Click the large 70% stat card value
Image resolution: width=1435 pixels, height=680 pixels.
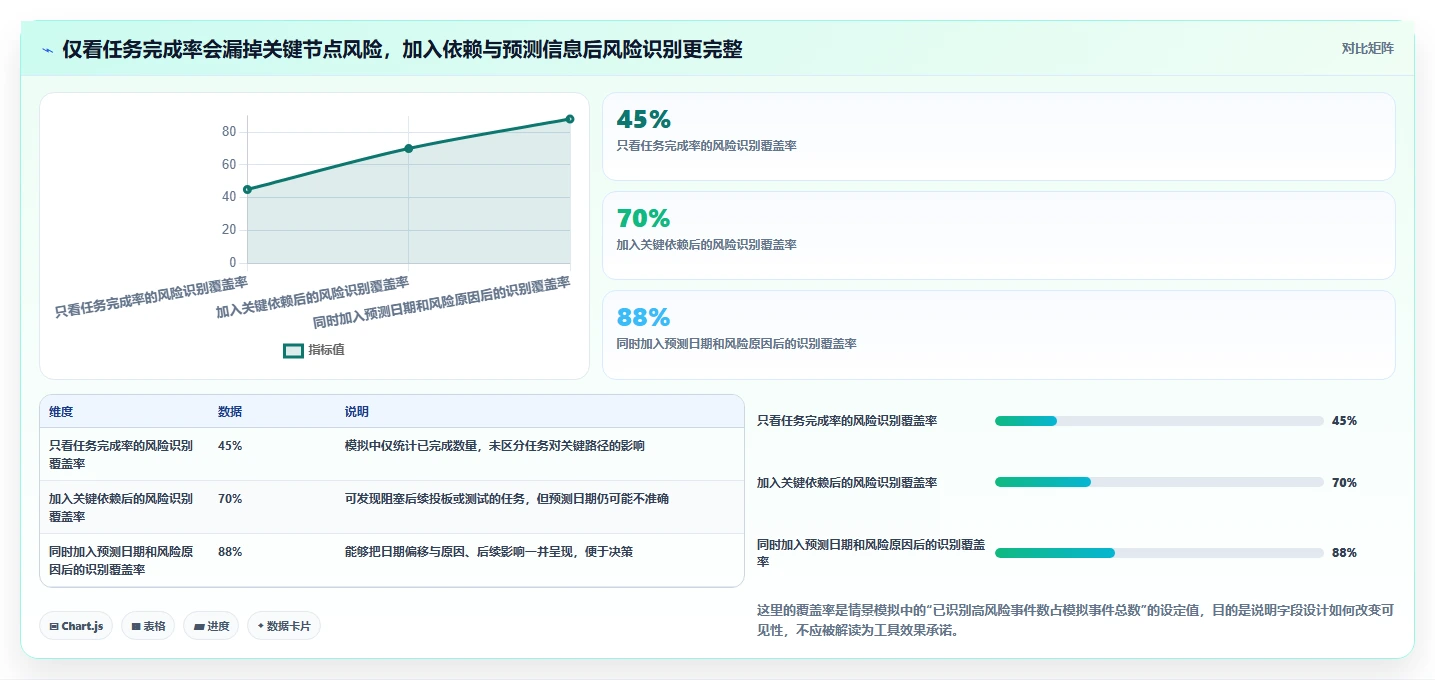(643, 219)
